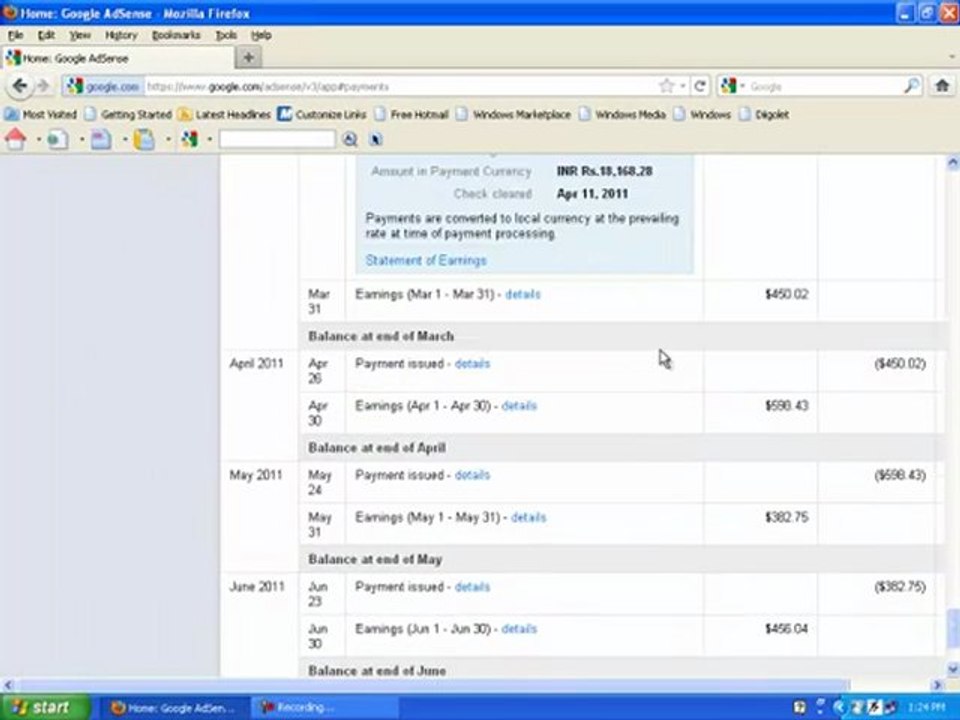
Task: Click the toolbar magnifier search icon
Action: tap(350, 139)
